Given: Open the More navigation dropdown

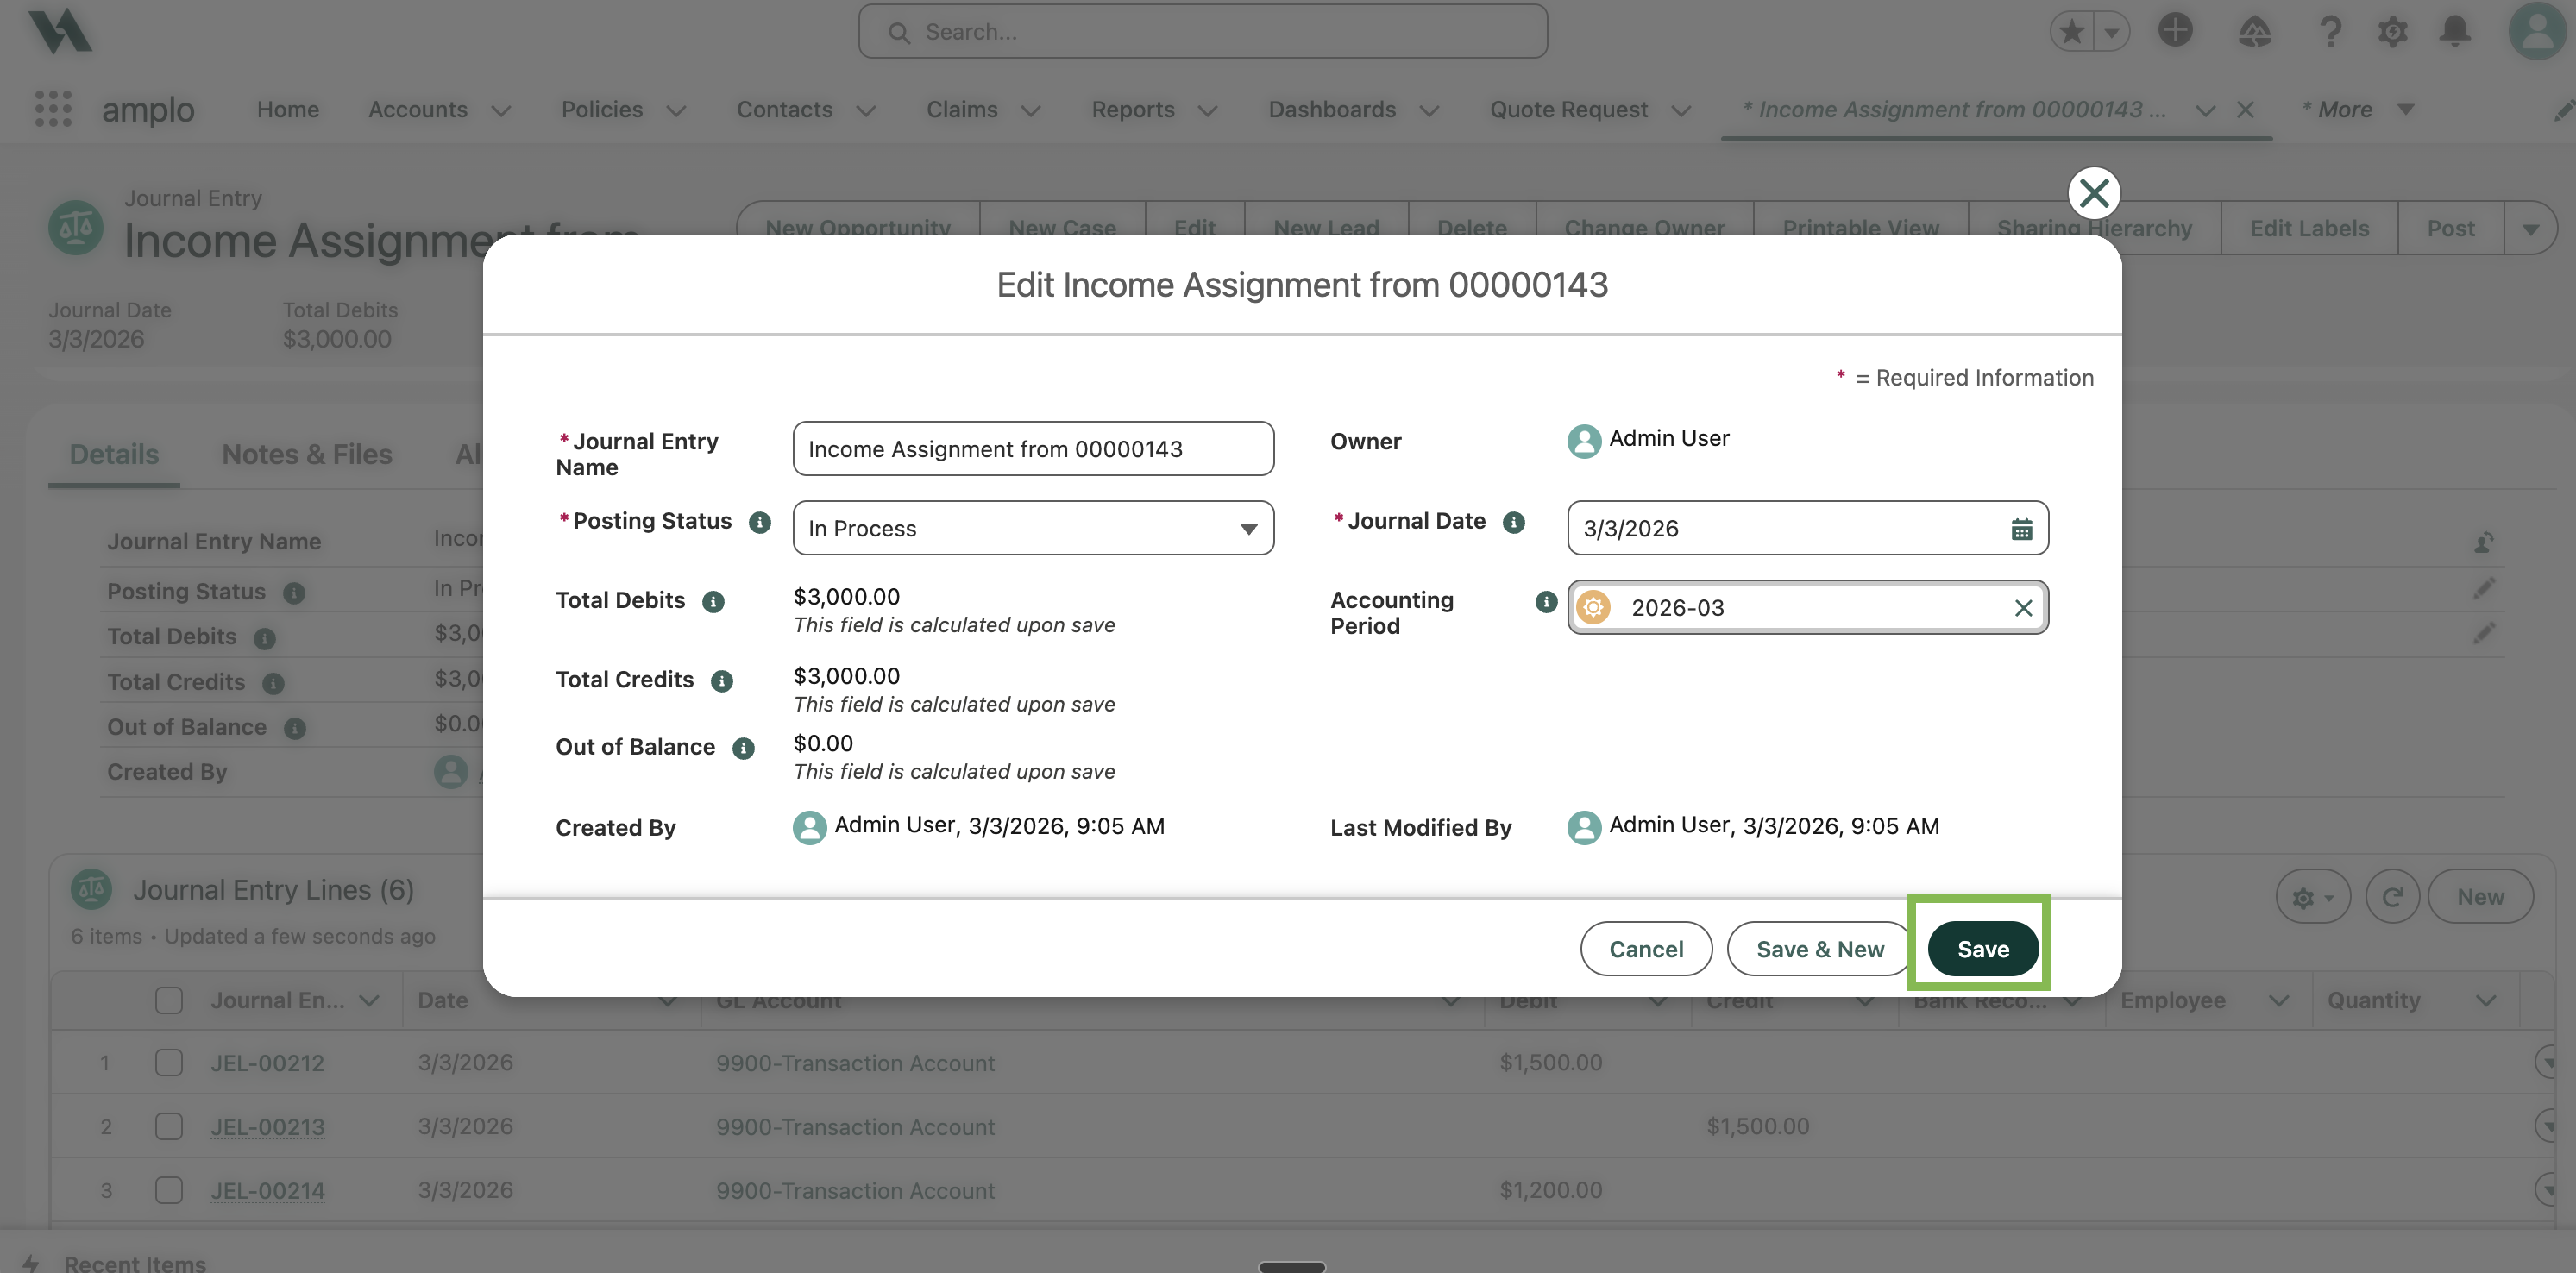Looking at the screenshot, I should 2357,109.
